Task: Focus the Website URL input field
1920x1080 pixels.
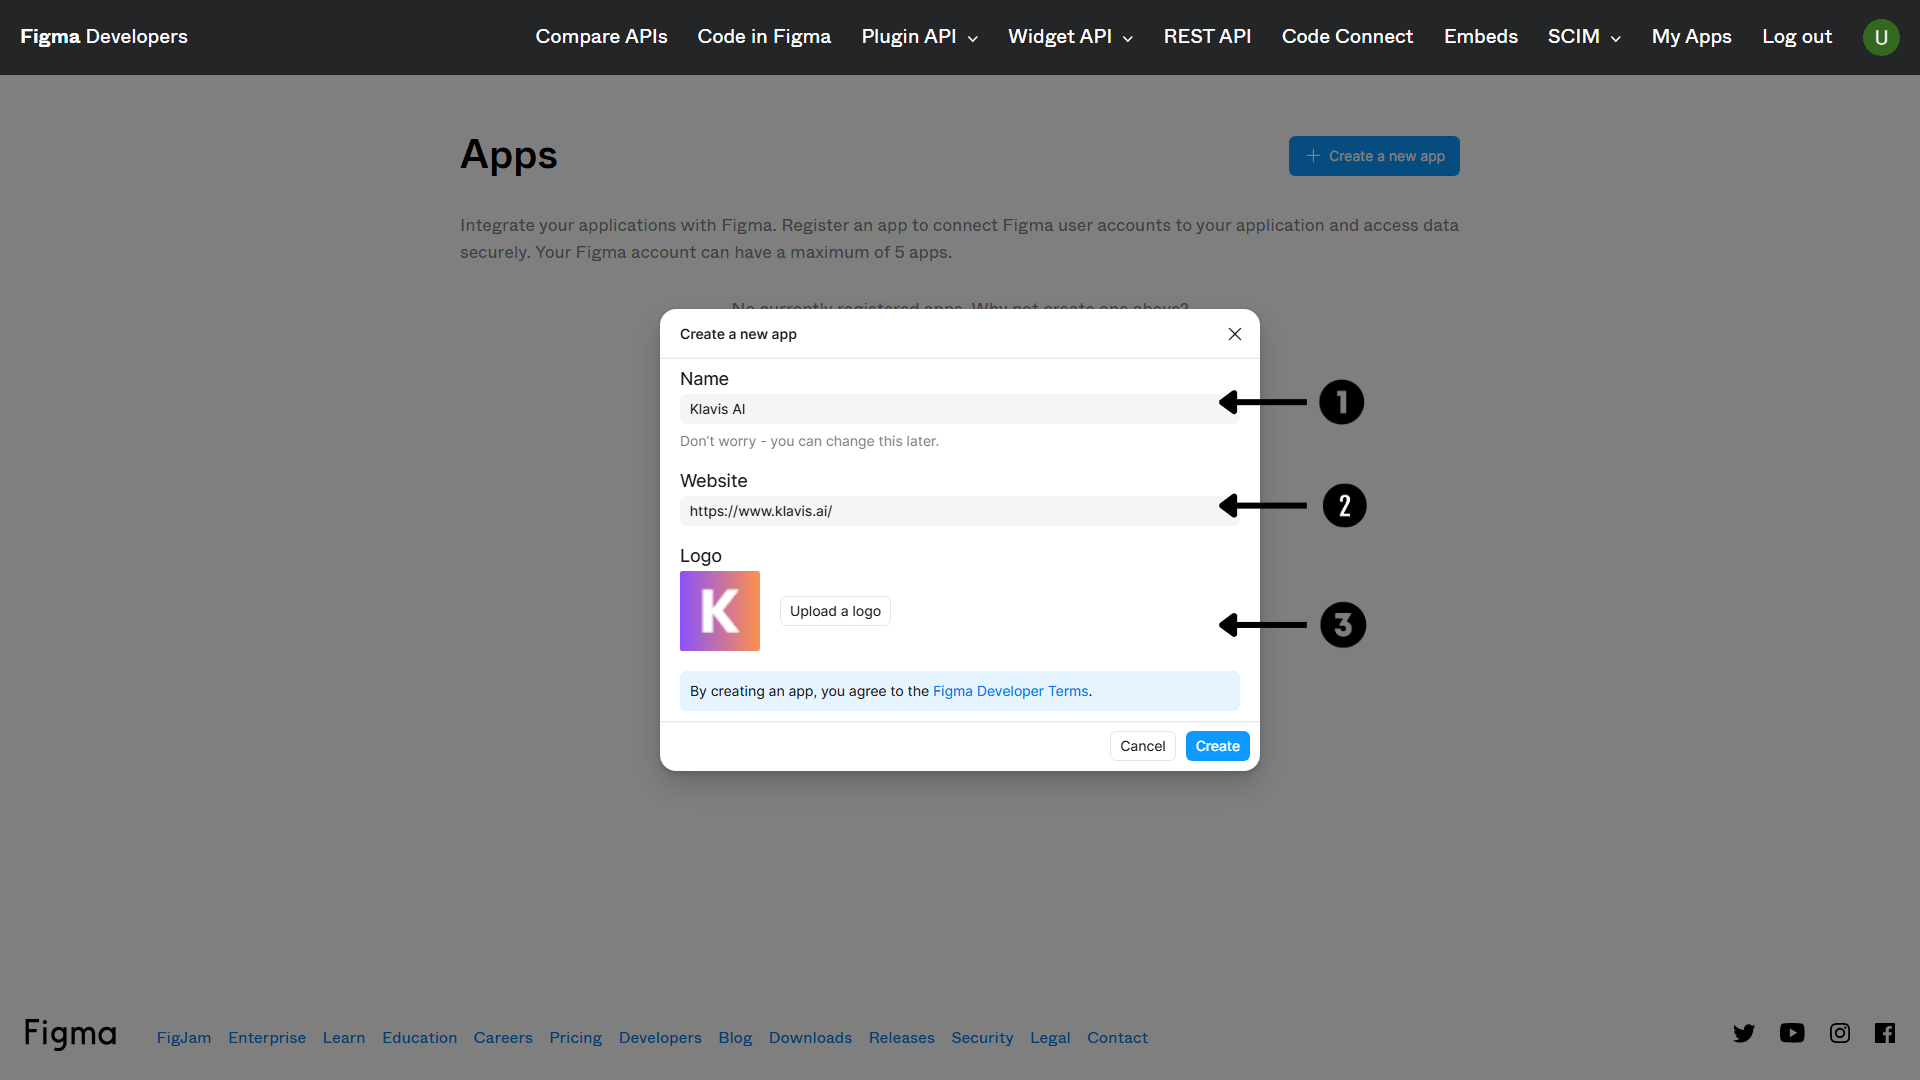Action: point(950,511)
